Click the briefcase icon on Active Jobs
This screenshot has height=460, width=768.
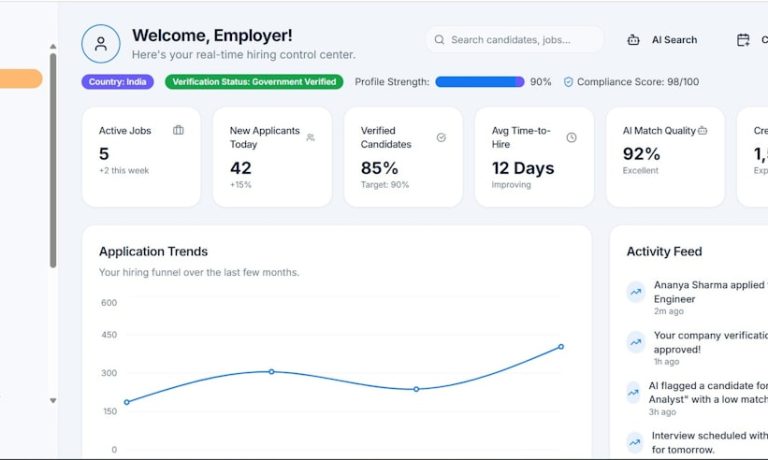[178, 130]
